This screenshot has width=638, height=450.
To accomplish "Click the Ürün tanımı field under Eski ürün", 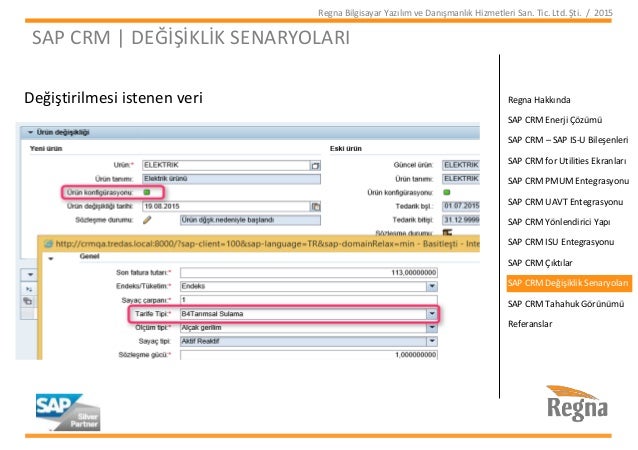I will pyautogui.click(x=461, y=179).
